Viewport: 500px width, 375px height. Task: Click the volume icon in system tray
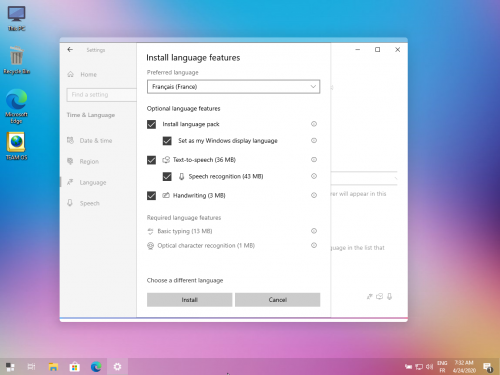(429, 367)
